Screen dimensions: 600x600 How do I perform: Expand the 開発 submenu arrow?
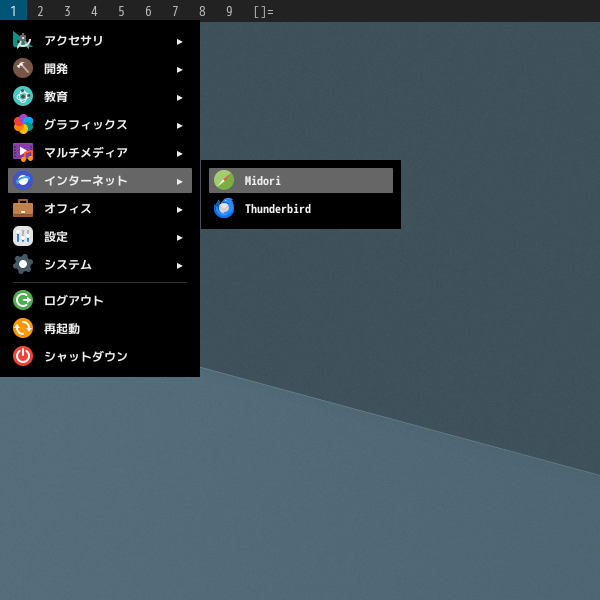point(179,70)
